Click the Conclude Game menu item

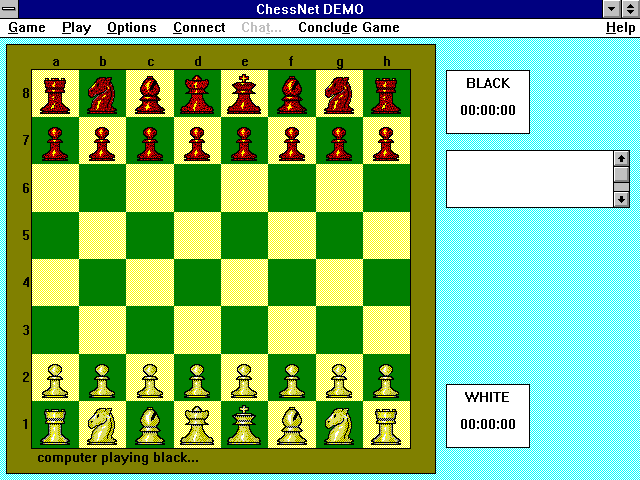tap(349, 28)
